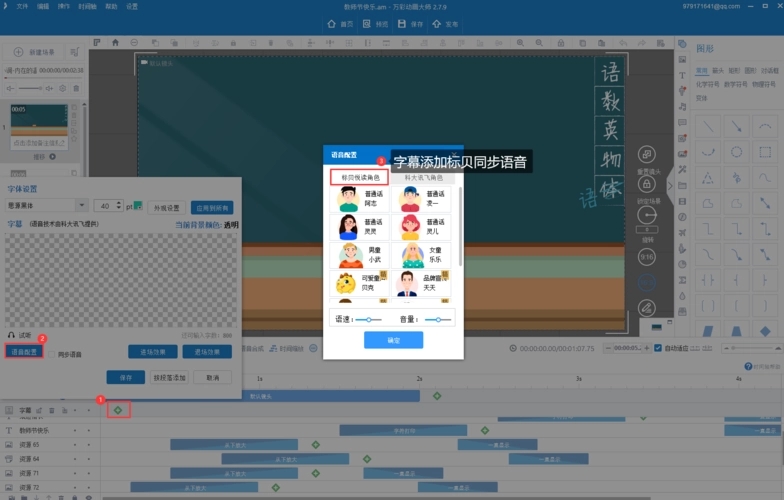Select the dashed square shape
Viewport: 784px width, 500px height.
click(x=765, y=152)
